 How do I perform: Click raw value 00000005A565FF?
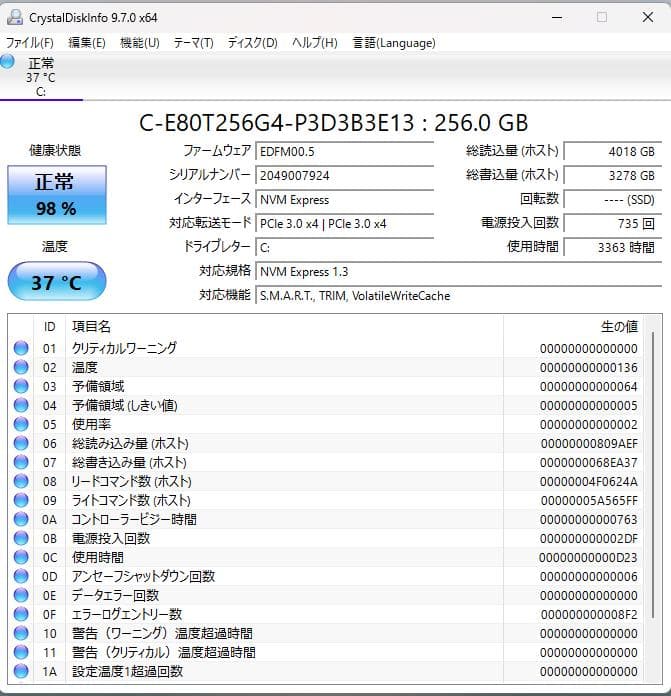point(589,501)
